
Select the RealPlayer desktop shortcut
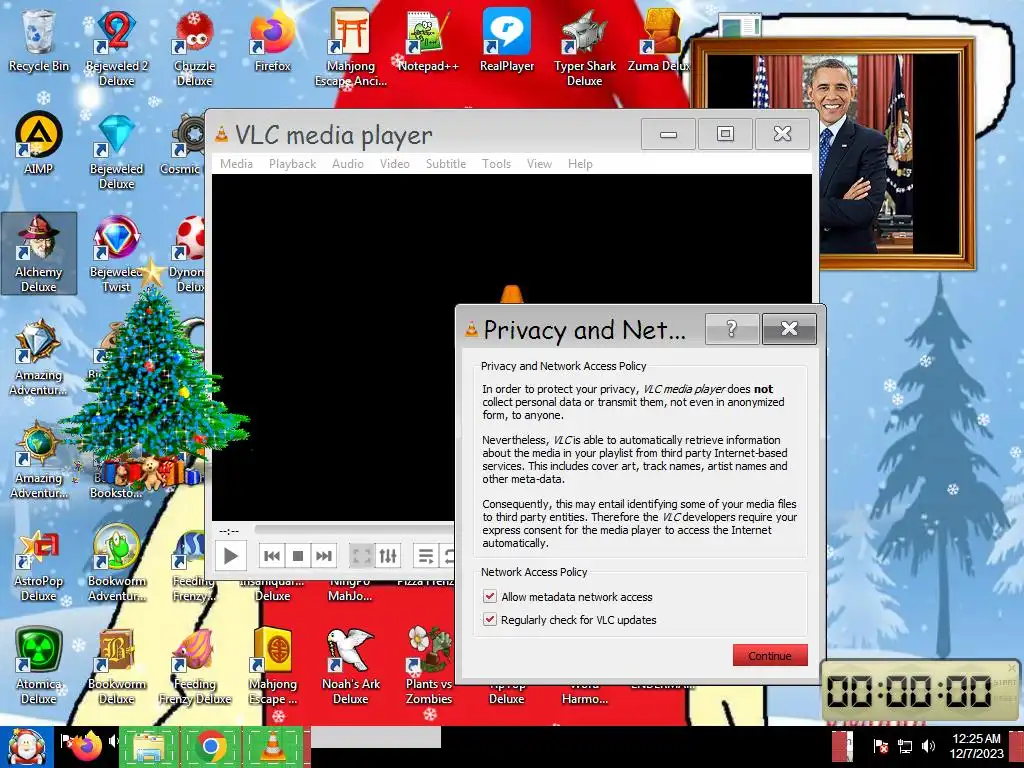tap(507, 40)
